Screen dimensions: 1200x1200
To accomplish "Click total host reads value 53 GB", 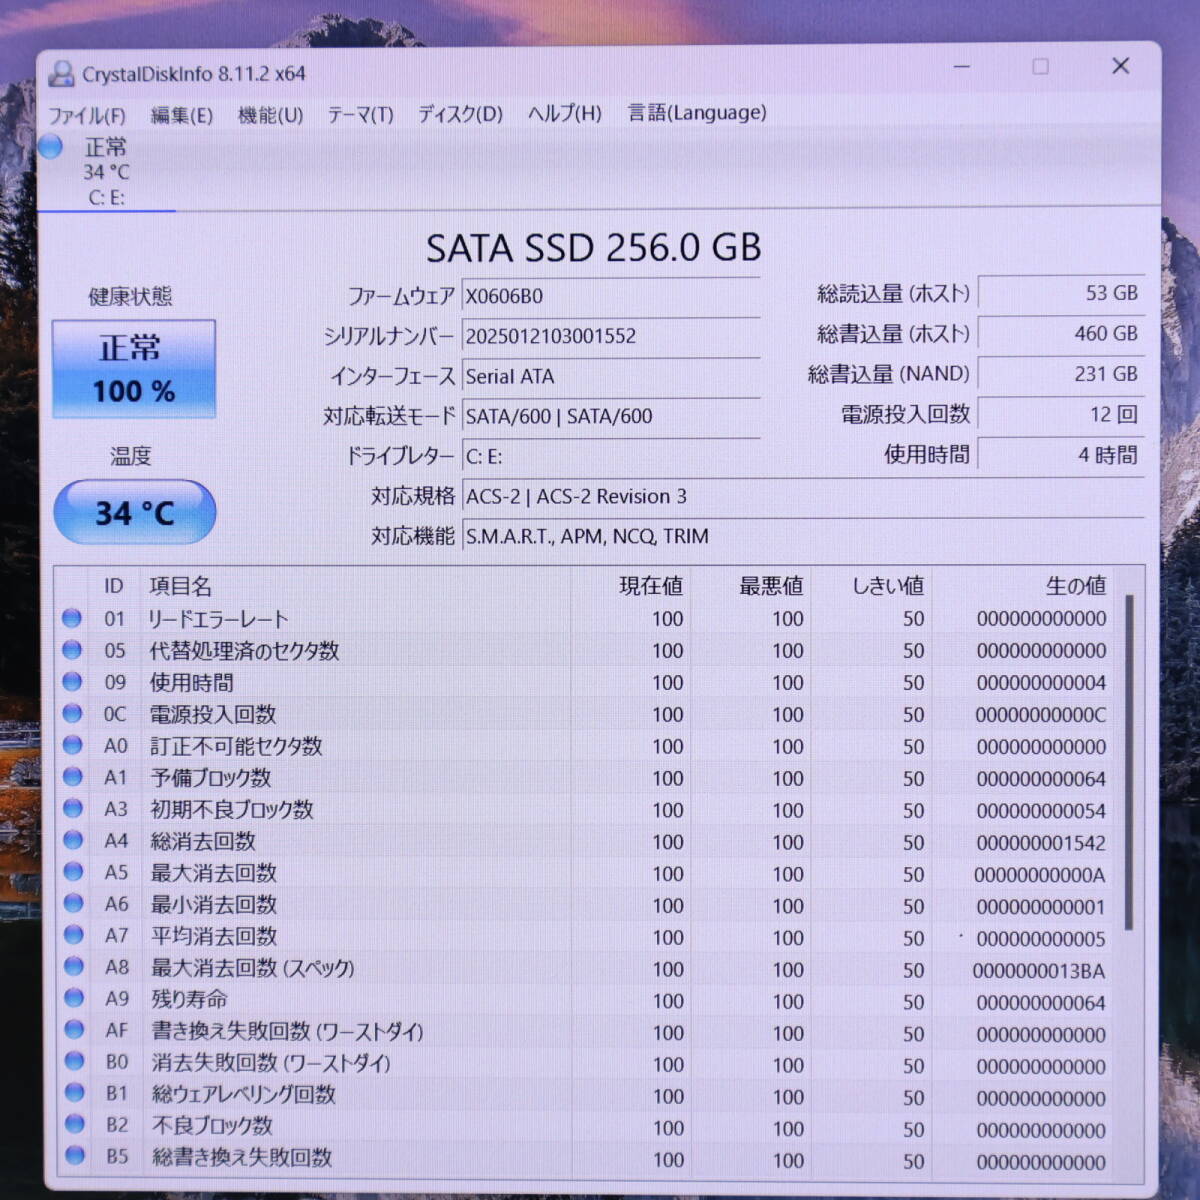I will [x=1061, y=293].
